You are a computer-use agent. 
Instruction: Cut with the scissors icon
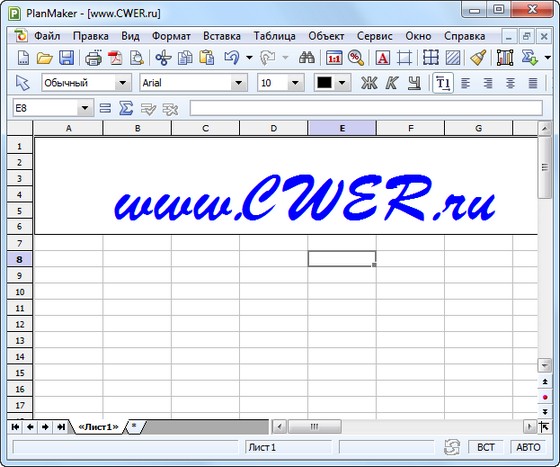[163, 57]
